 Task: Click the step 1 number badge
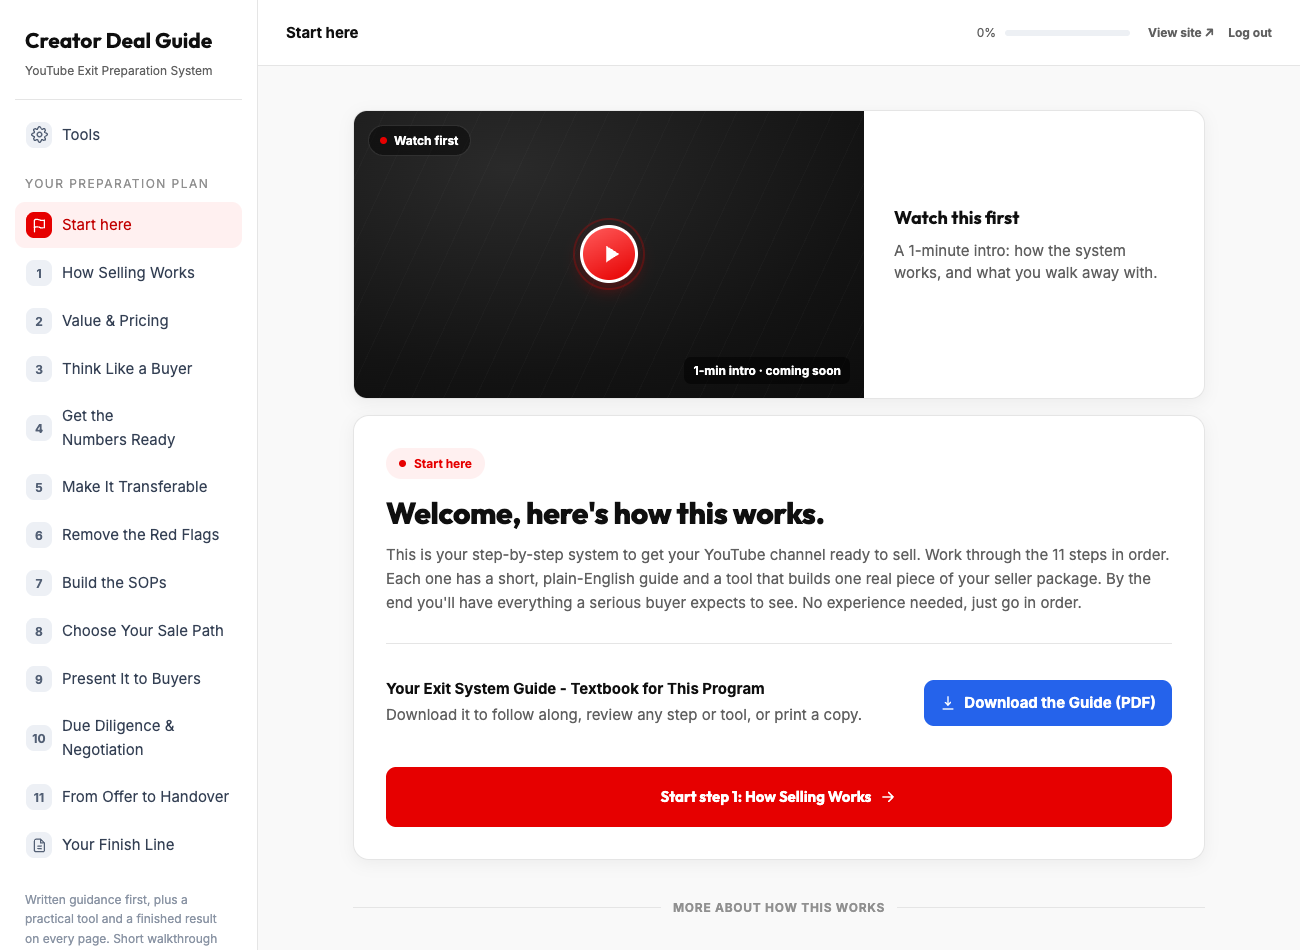click(39, 273)
